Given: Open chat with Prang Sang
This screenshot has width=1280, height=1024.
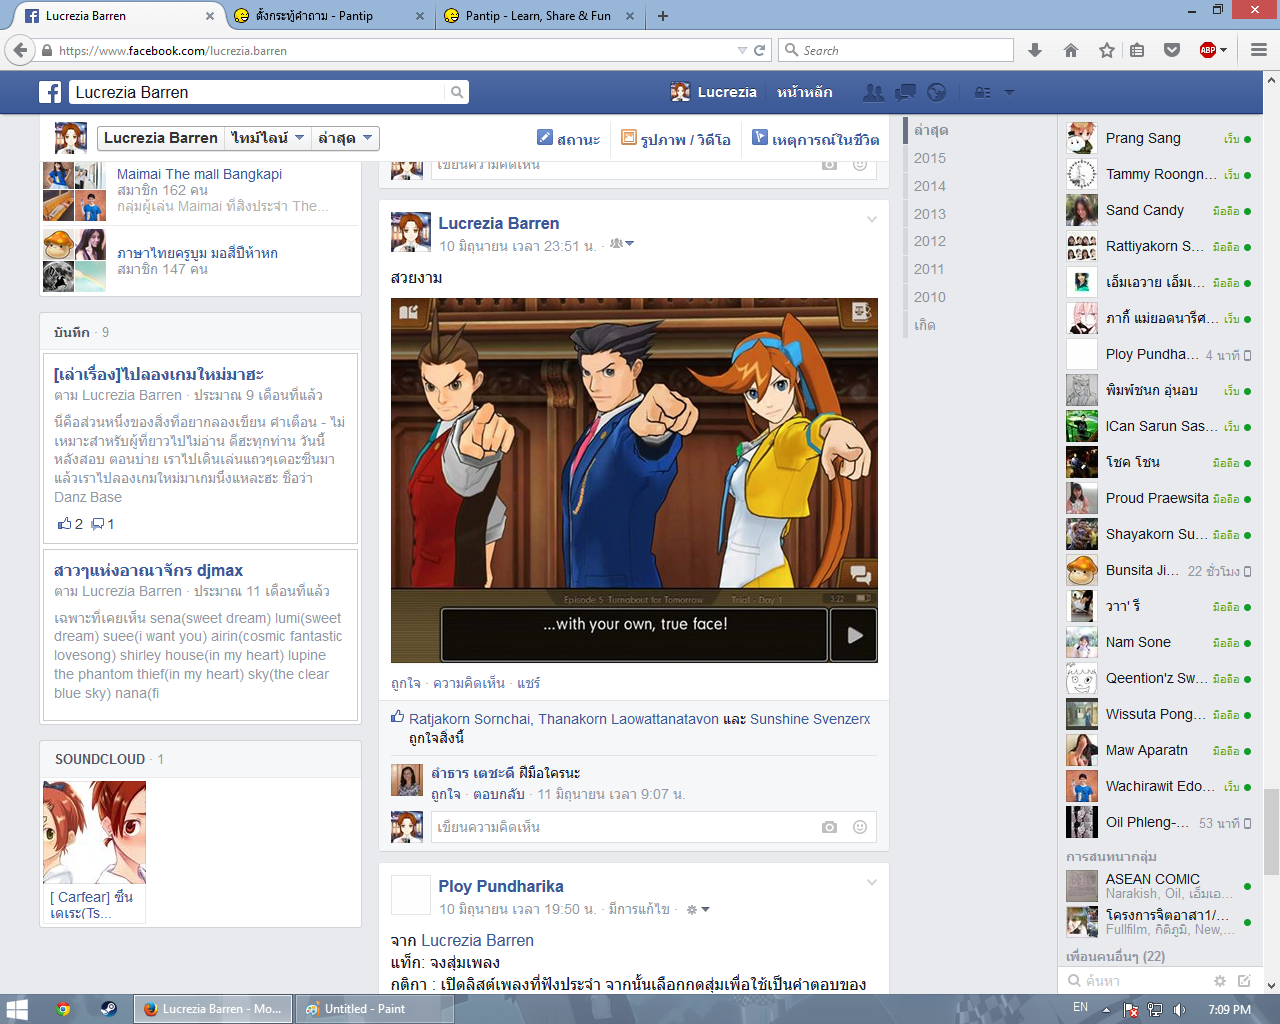Looking at the screenshot, I should [1160, 138].
